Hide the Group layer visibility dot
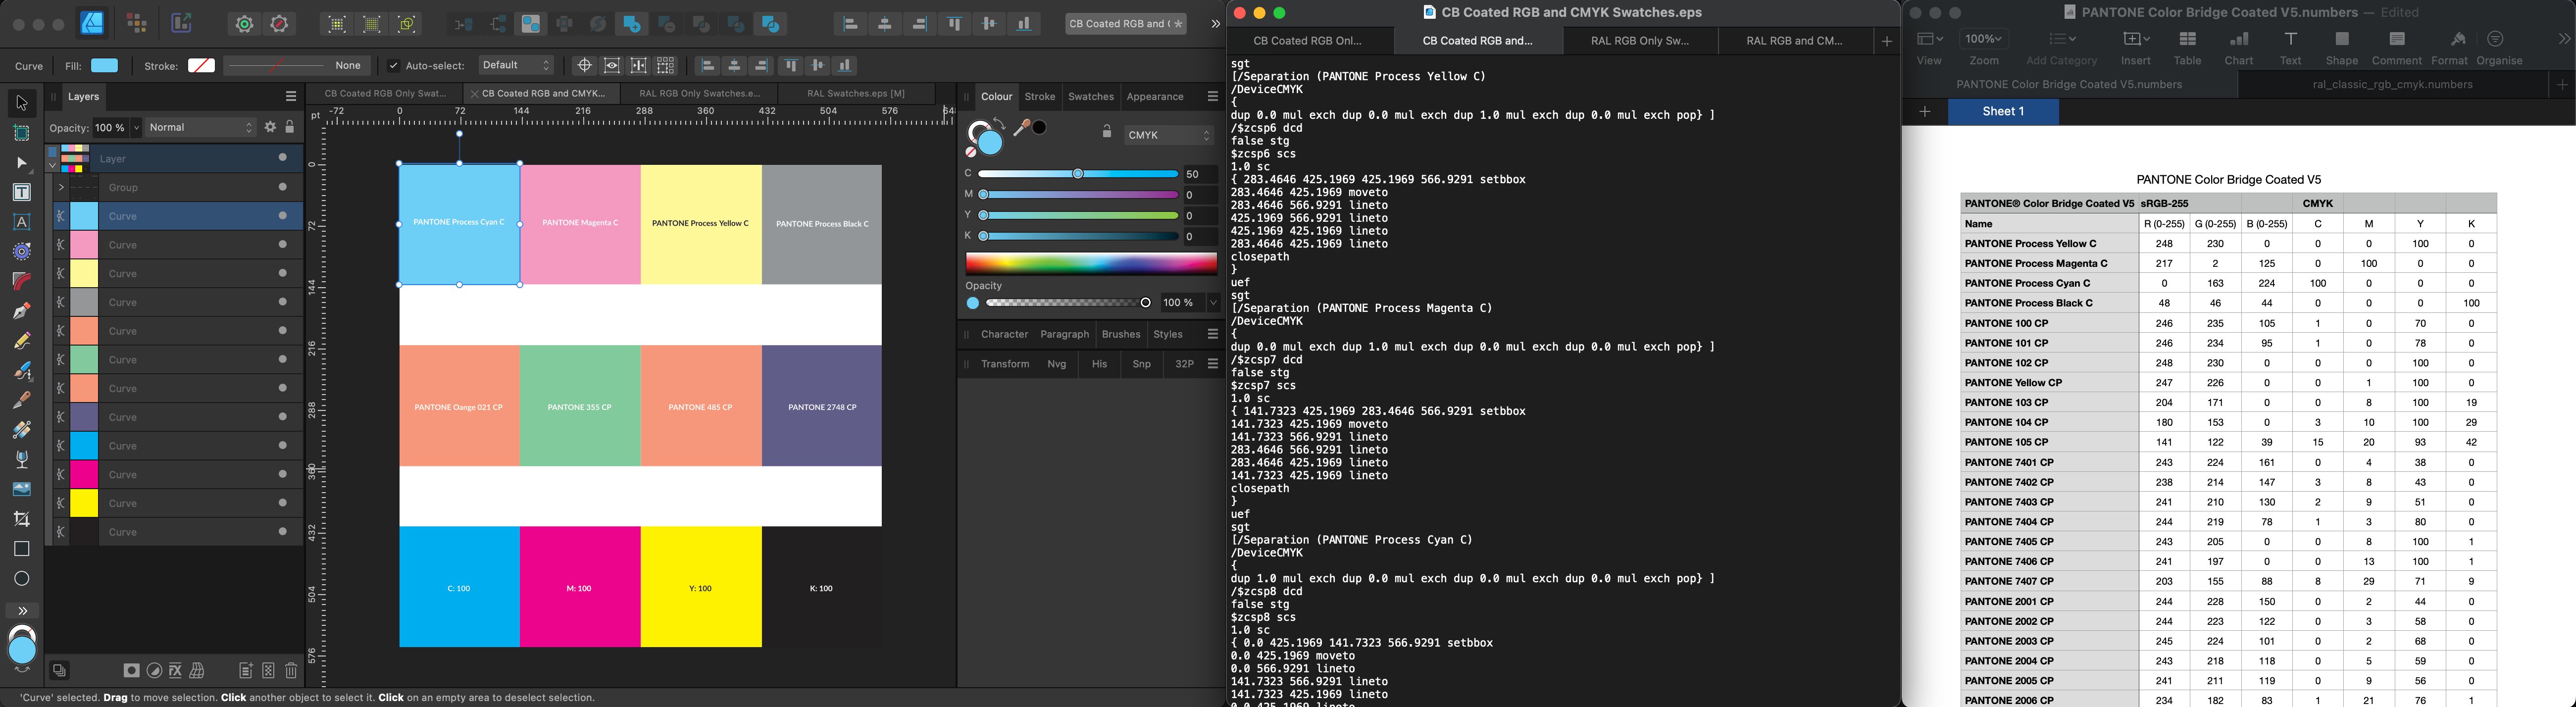Viewport: 2576px width, 707px height. 283,187
